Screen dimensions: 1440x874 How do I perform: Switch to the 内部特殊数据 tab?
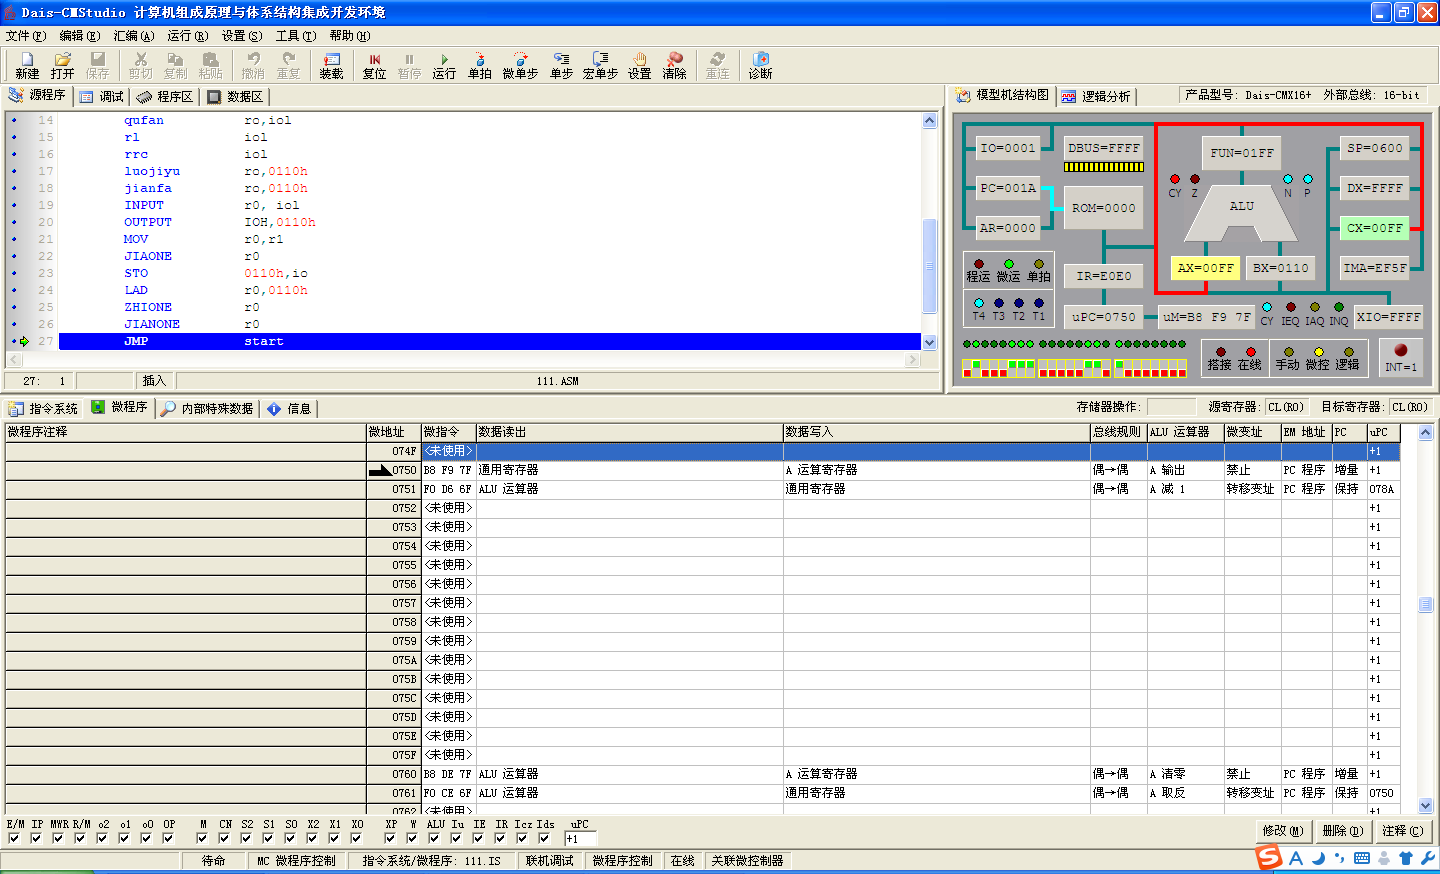207,408
